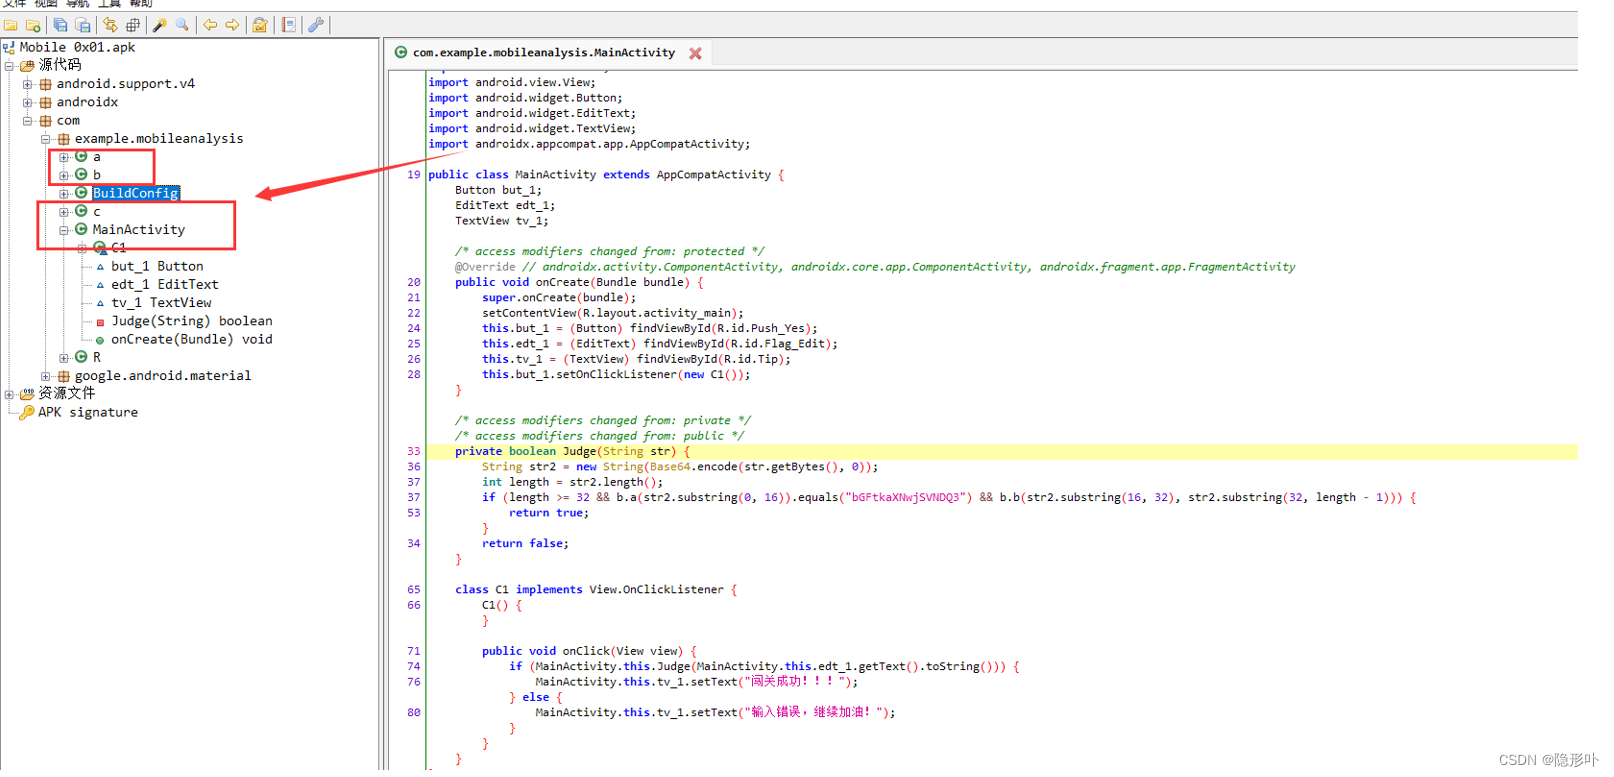1614x777 pixels.
Task: Click the Back navigation arrow
Action: [x=210, y=25]
